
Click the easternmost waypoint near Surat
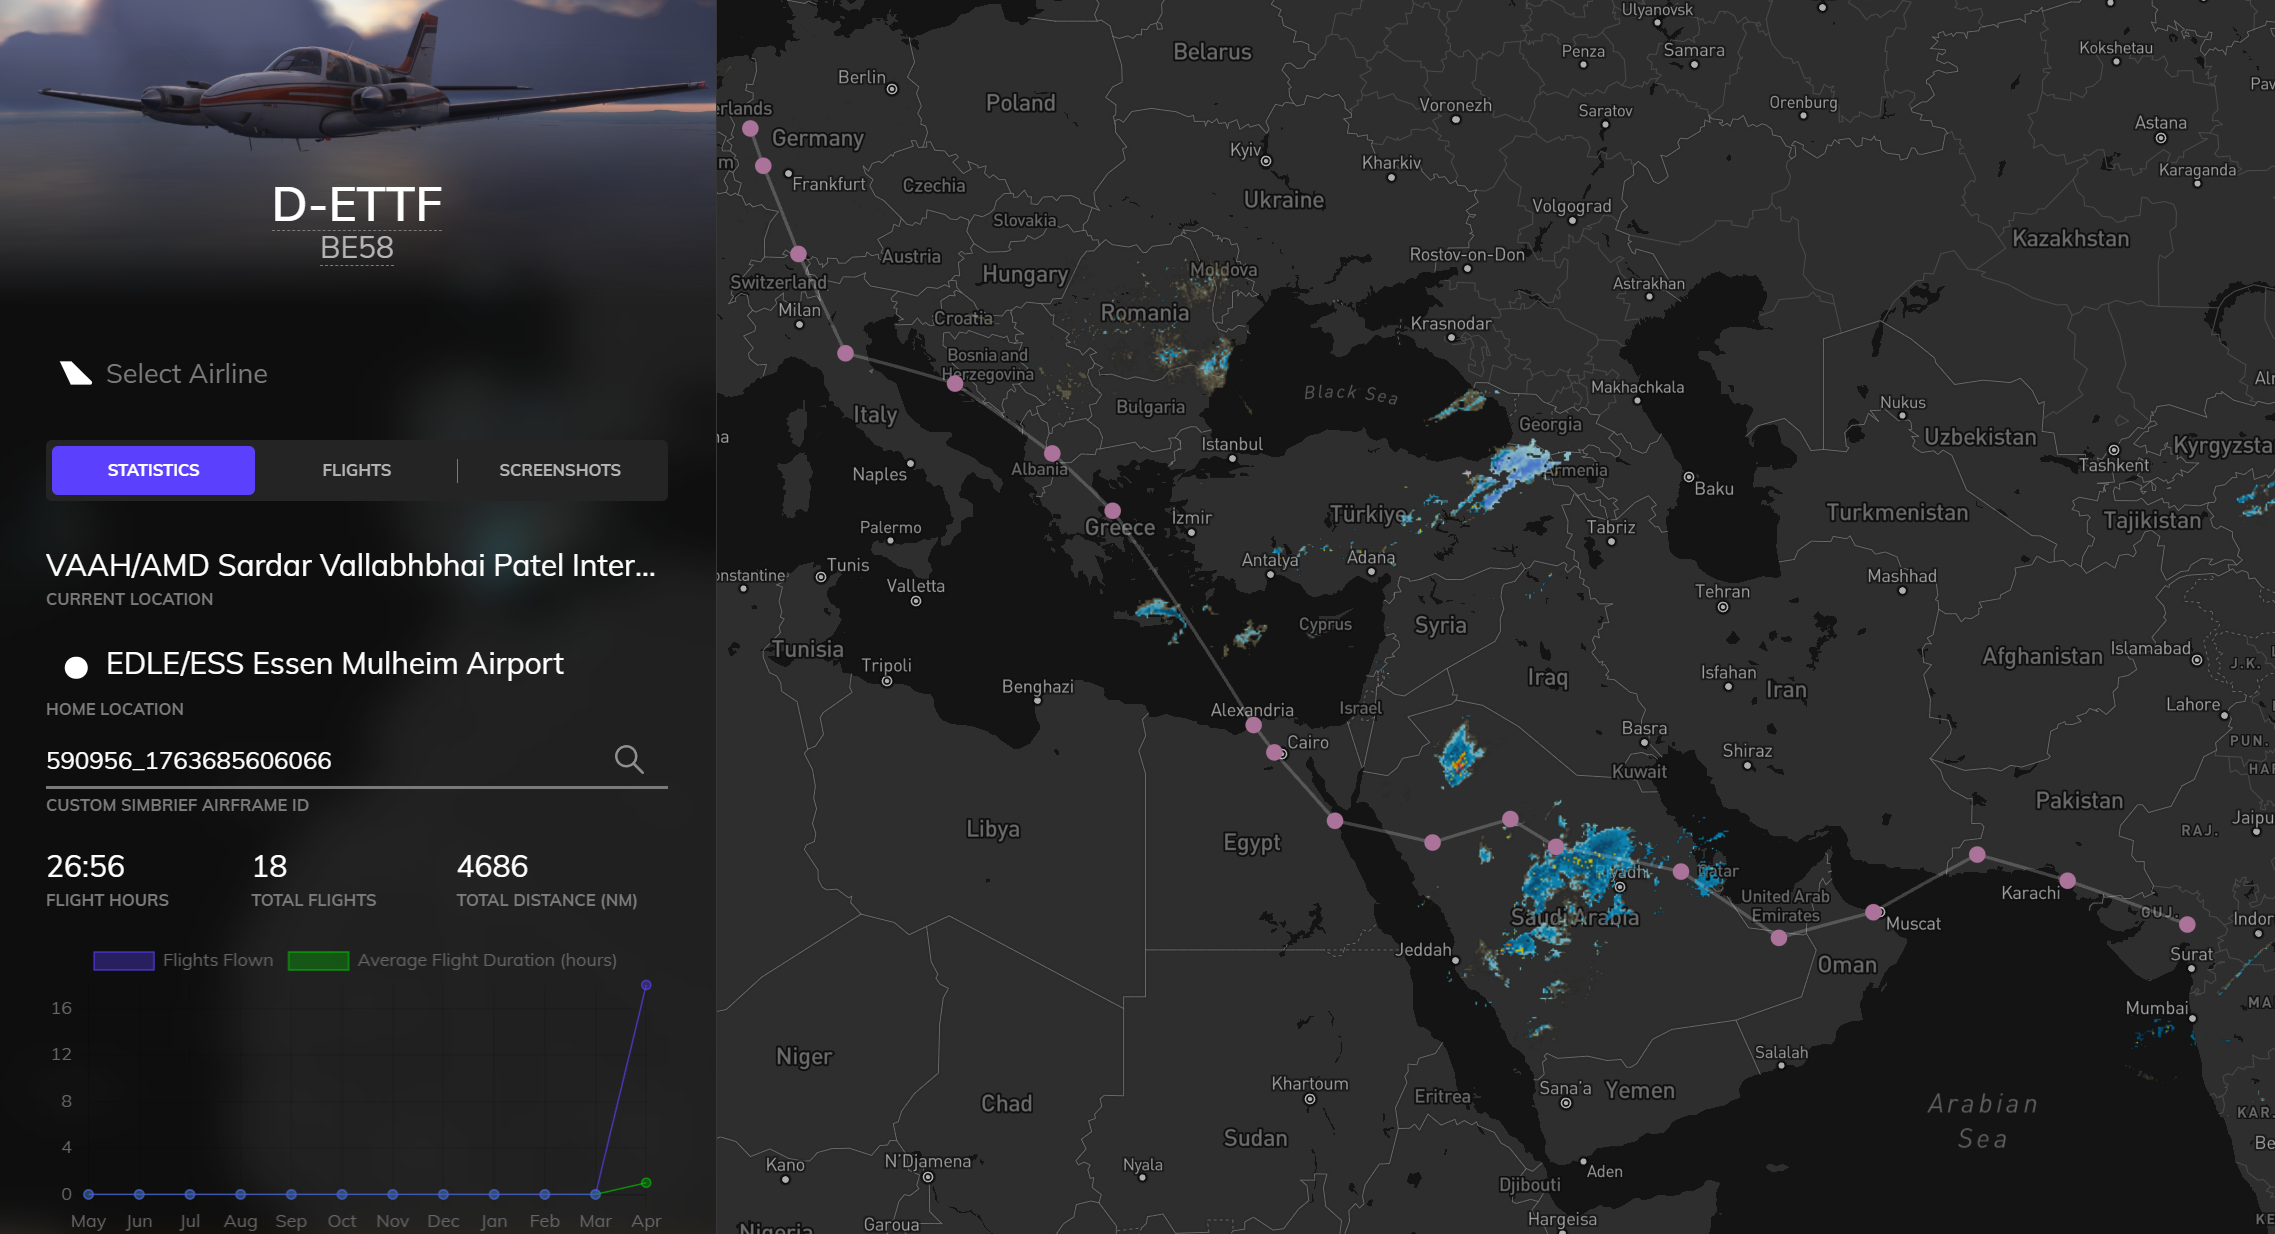point(2187,924)
